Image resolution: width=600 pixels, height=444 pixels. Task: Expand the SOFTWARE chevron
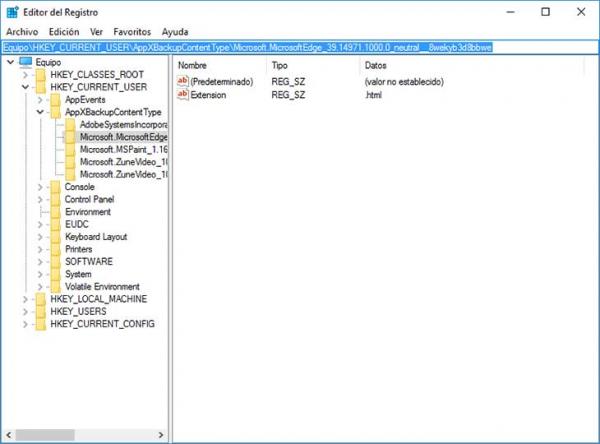point(40,262)
